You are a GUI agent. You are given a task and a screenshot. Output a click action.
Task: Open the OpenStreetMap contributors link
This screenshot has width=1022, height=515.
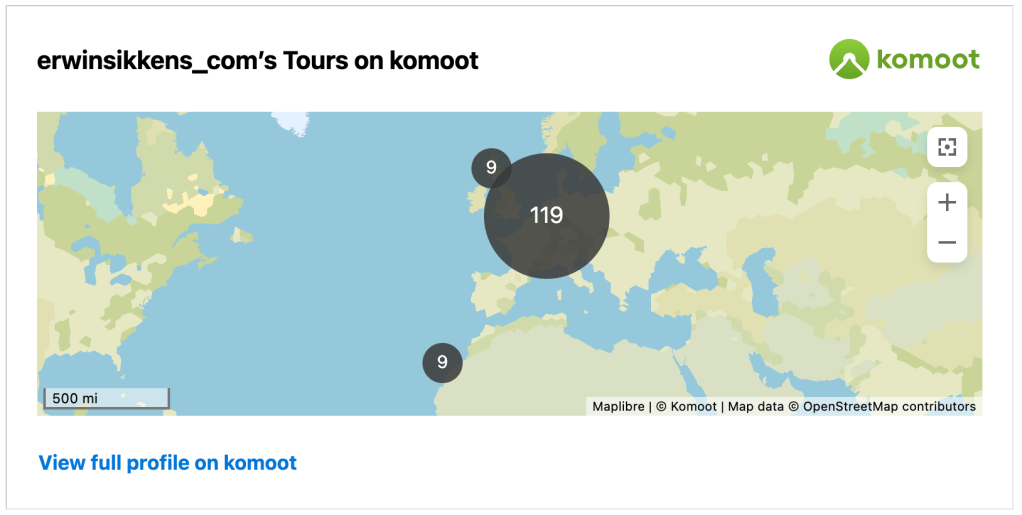(889, 406)
